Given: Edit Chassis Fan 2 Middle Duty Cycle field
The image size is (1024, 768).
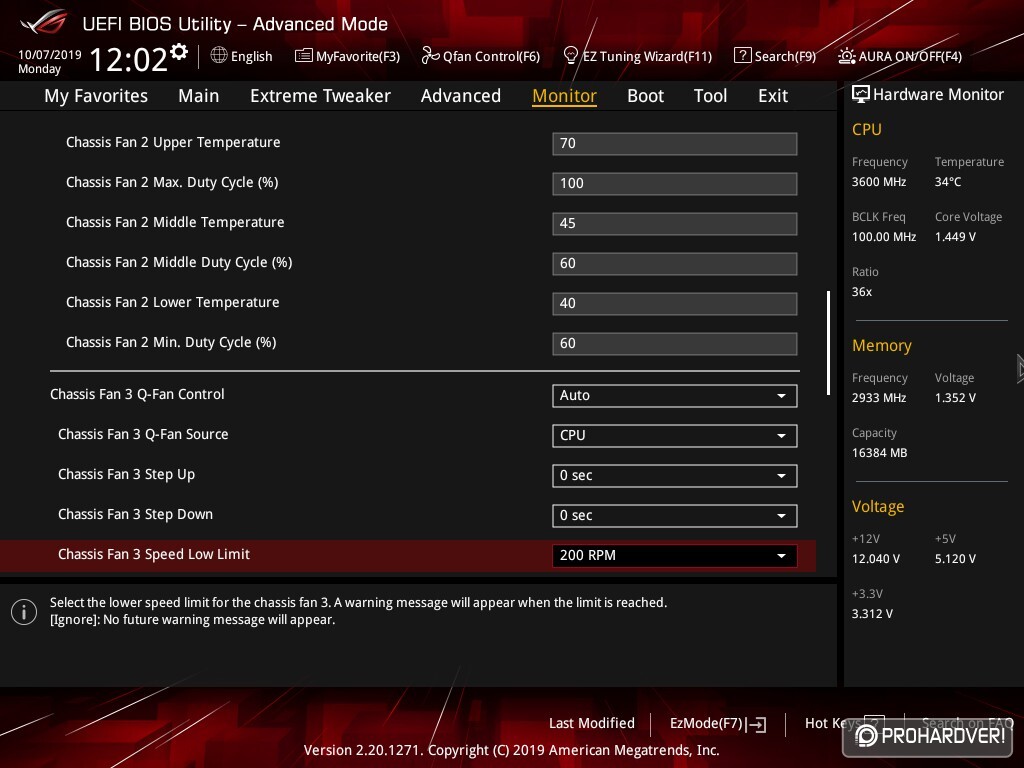Looking at the screenshot, I should pyautogui.click(x=675, y=263).
